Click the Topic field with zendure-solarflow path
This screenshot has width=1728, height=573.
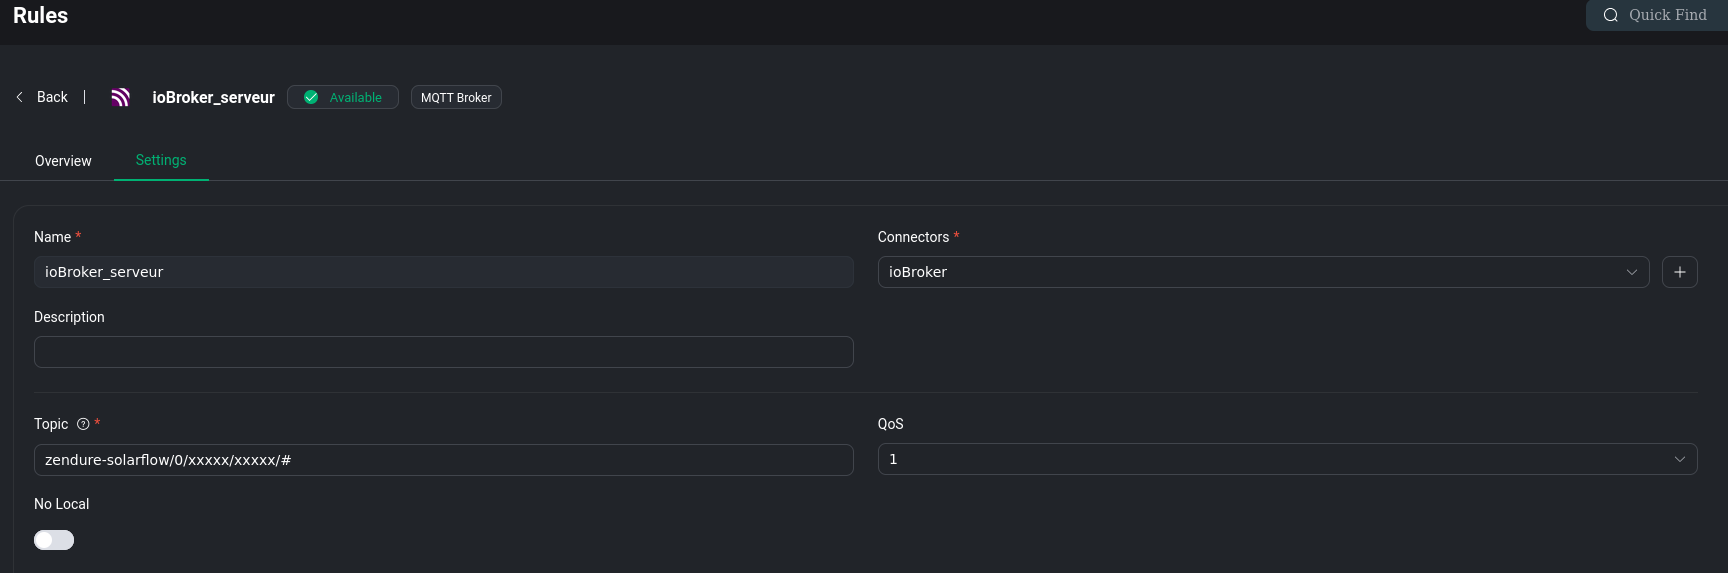point(443,460)
